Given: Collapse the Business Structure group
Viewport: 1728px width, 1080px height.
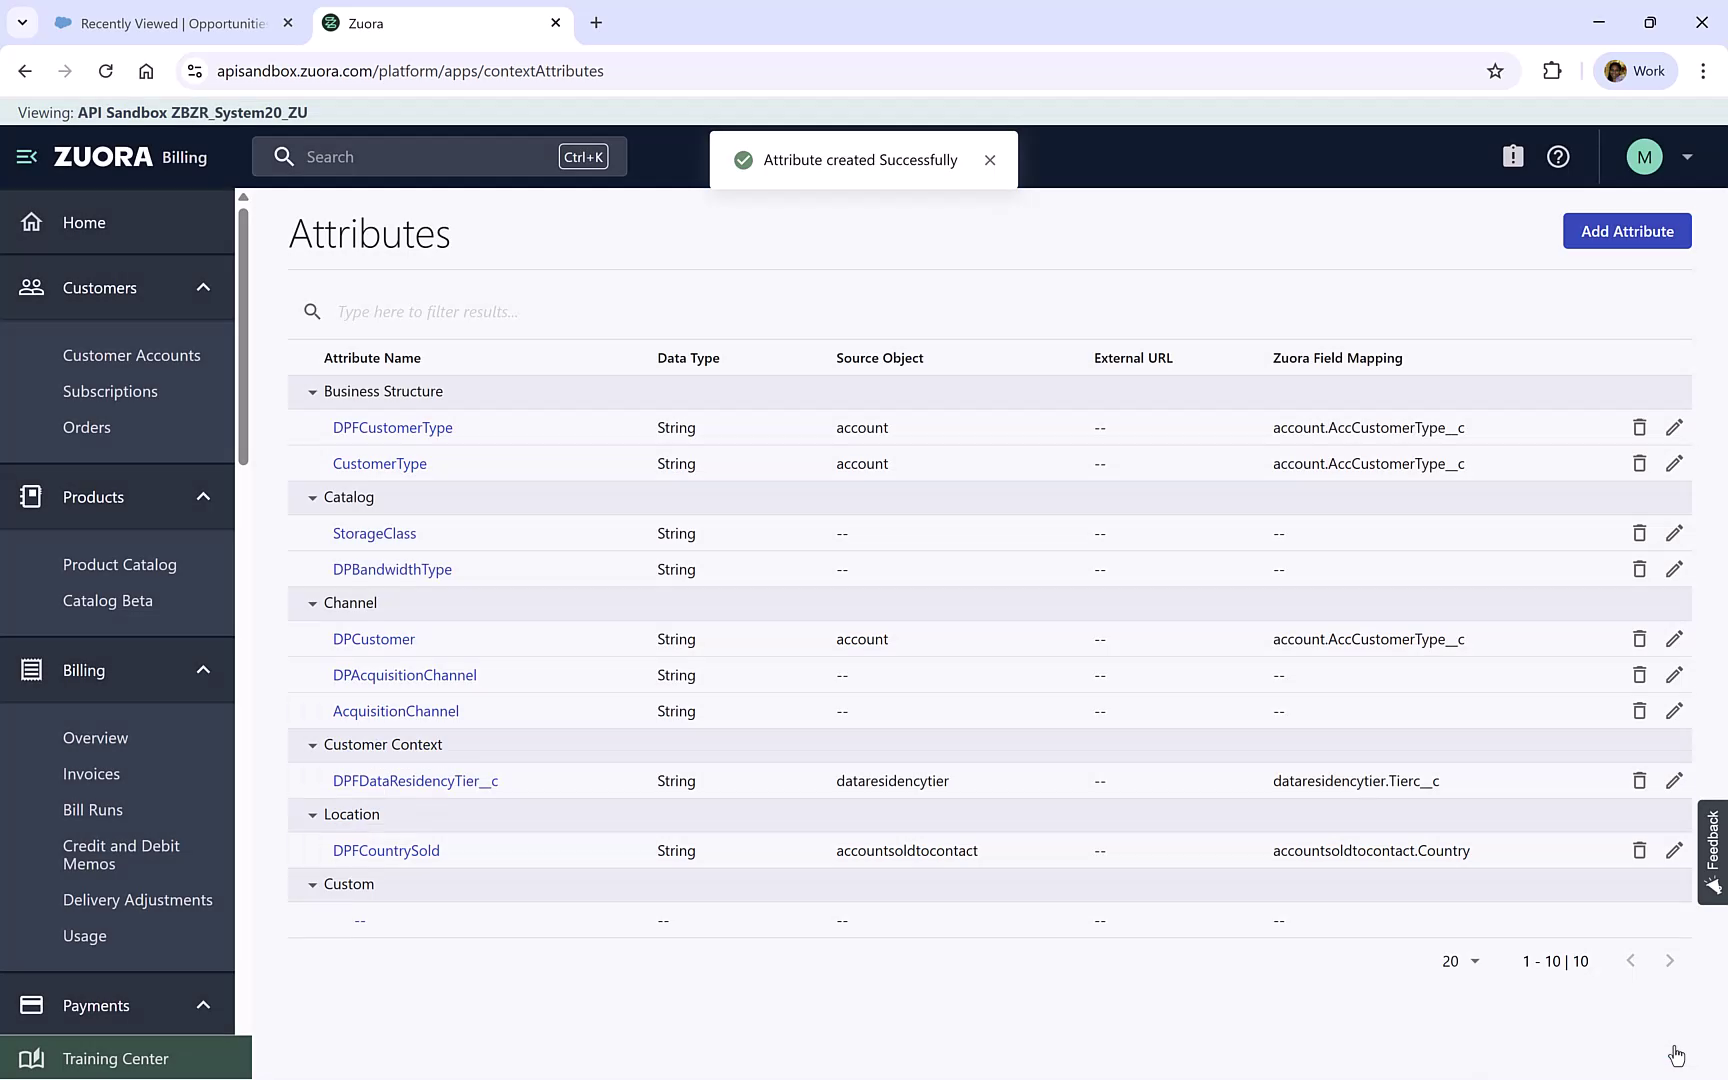Looking at the screenshot, I should [312, 391].
